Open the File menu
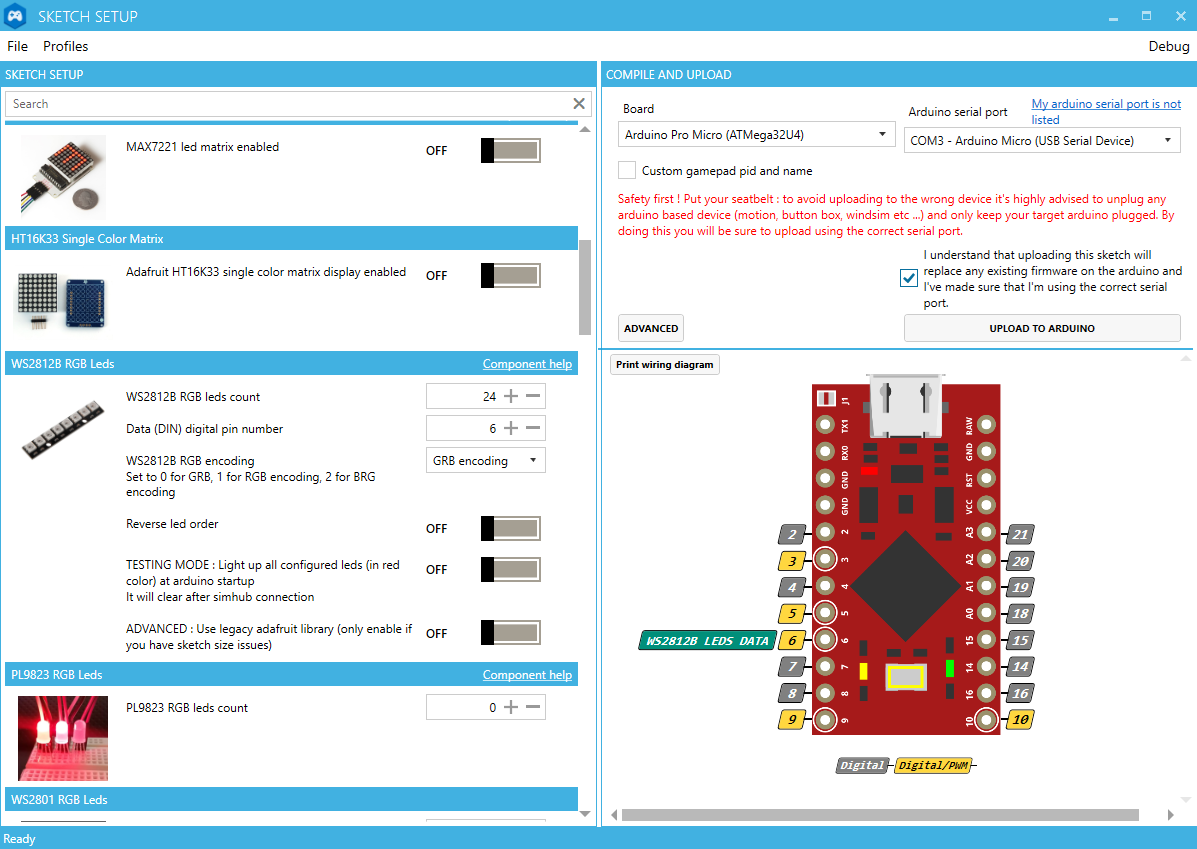The height and width of the screenshot is (849, 1197). (18, 46)
